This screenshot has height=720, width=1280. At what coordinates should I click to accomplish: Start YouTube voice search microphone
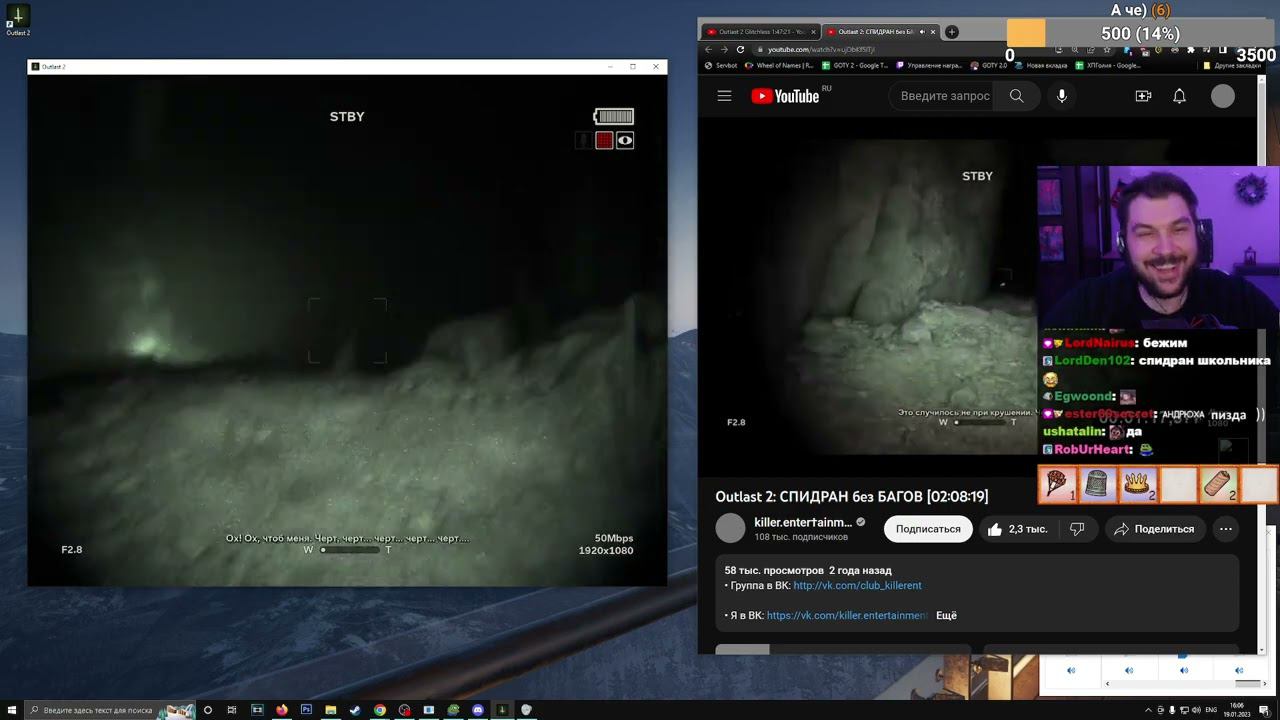pos(1062,96)
